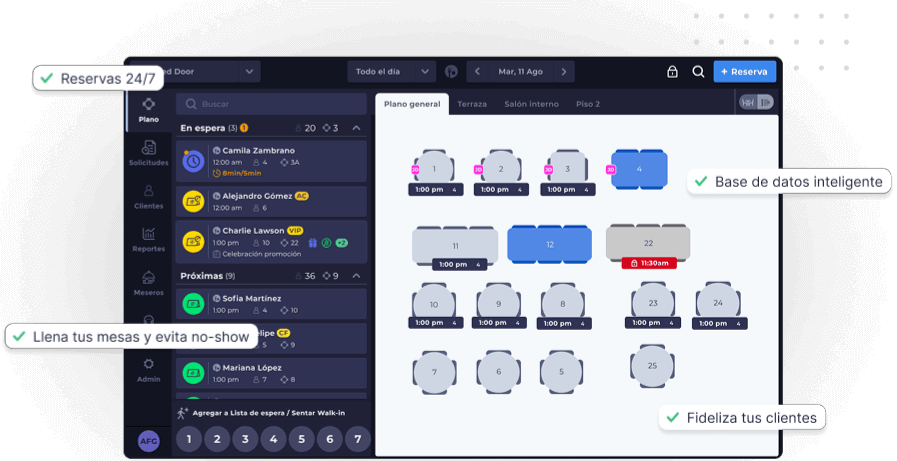This screenshot has height=461, width=897.
Task: Open the Todo el día dropdown
Action: [x=391, y=72]
